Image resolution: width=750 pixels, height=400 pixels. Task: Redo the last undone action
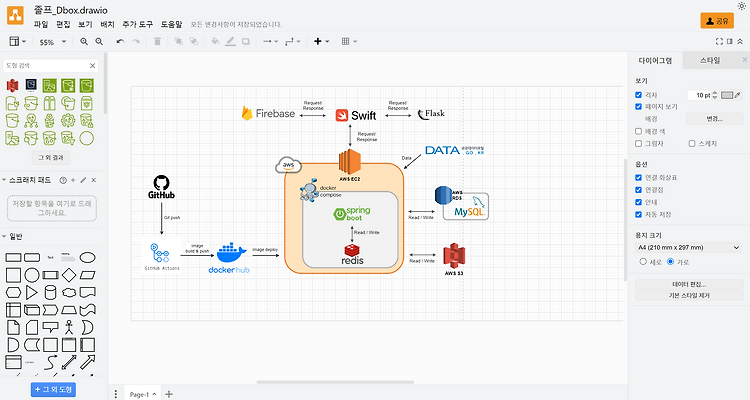click(x=136, y=42)
